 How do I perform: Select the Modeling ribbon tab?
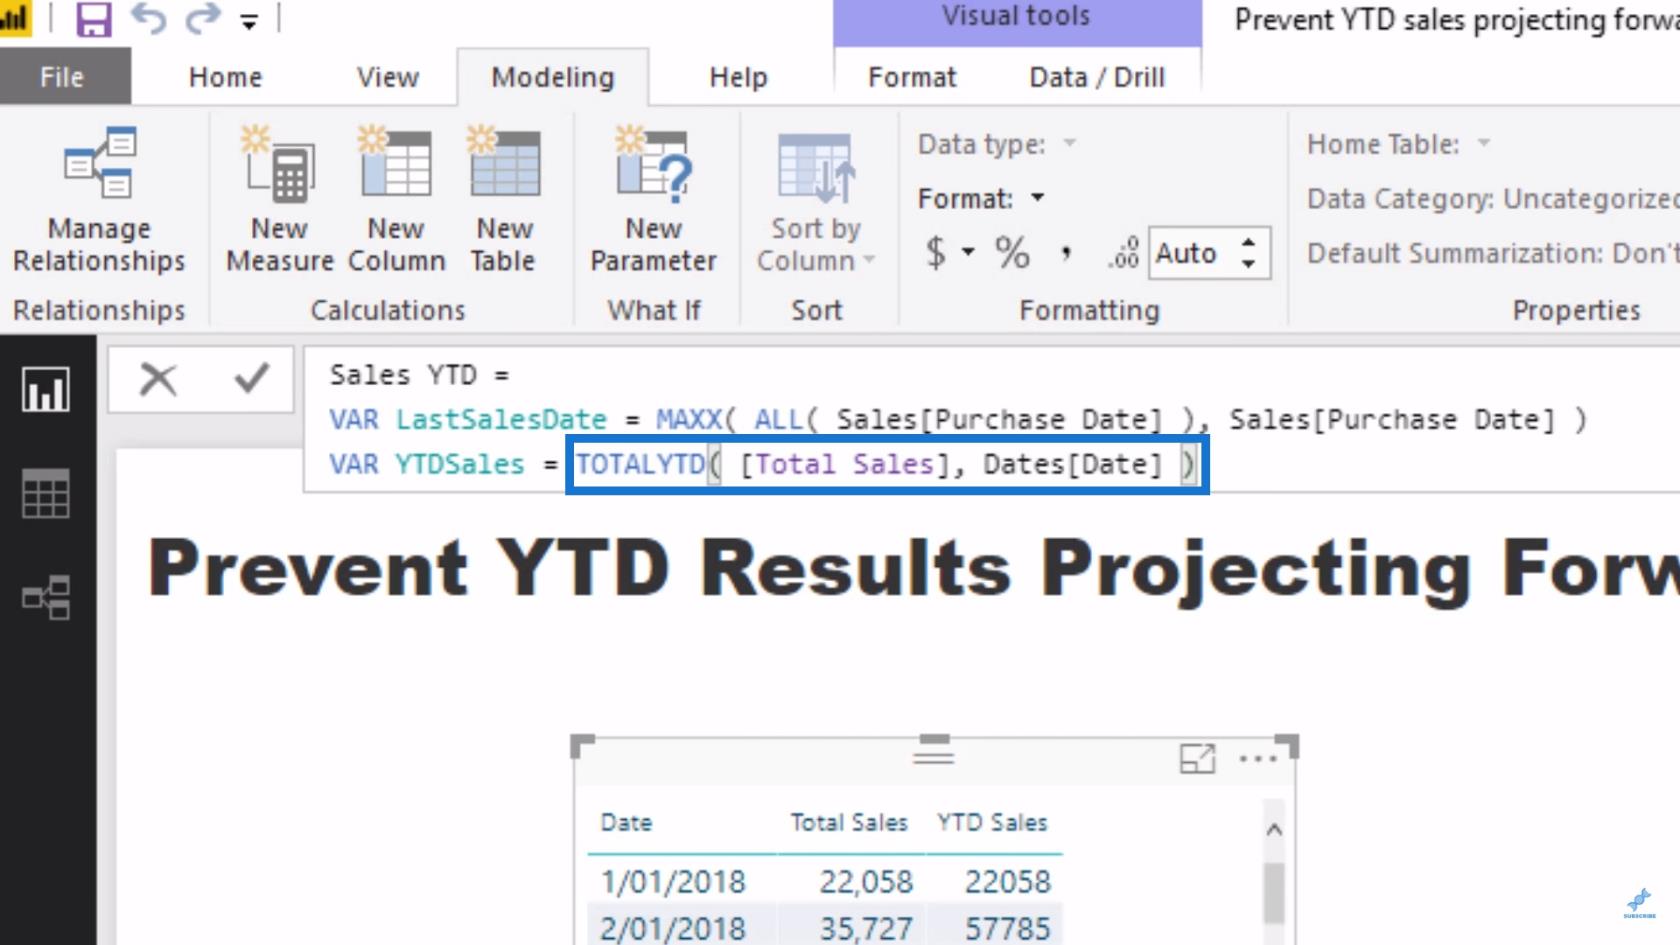pos(553,77)
